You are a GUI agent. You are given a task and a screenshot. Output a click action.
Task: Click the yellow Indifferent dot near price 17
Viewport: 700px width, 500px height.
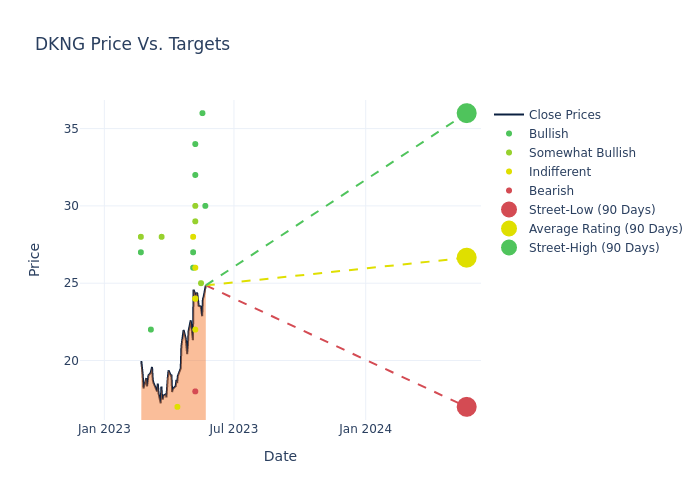(177, 407)
